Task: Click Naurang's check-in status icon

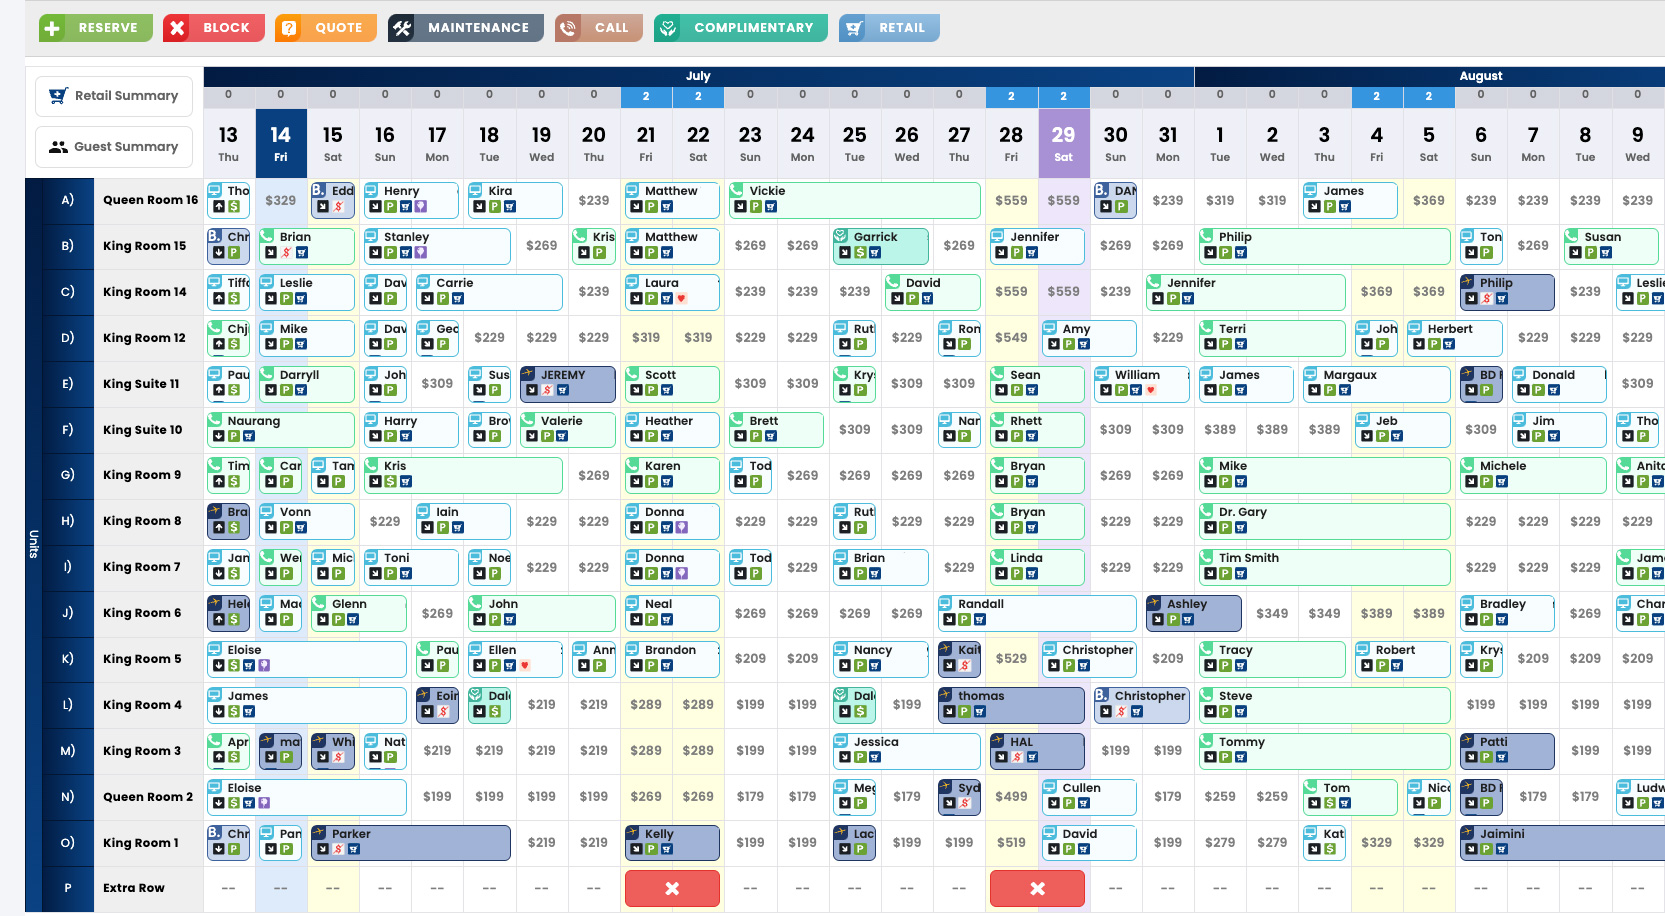Action: 218,436
